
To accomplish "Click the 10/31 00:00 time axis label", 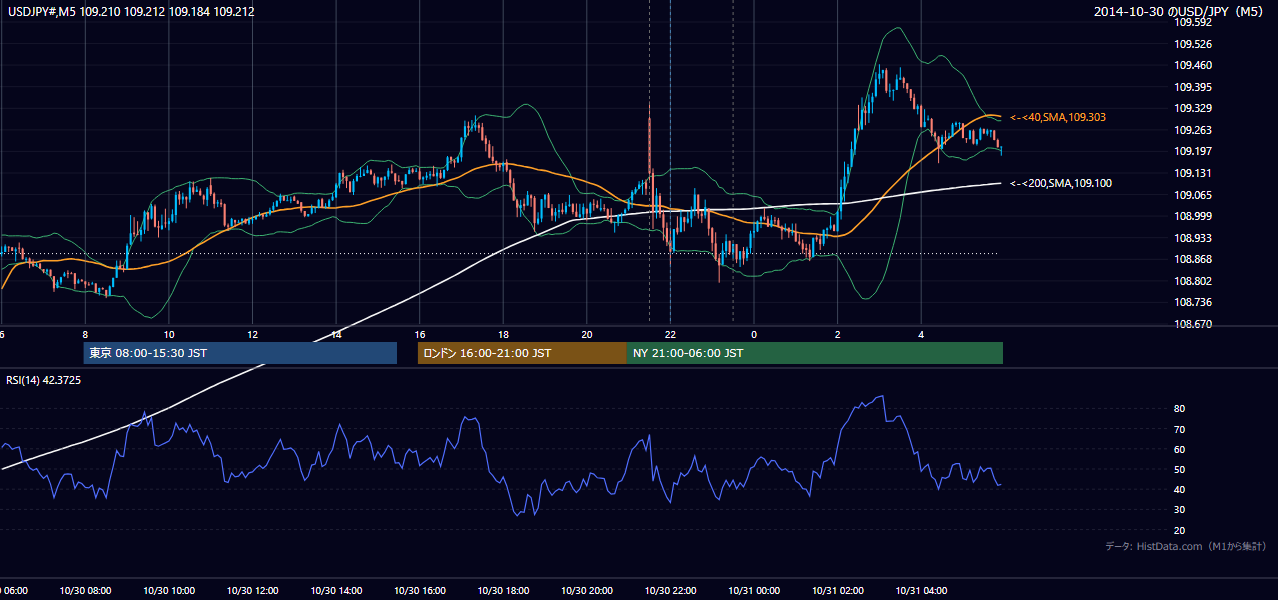I will [x=754, y=591].
